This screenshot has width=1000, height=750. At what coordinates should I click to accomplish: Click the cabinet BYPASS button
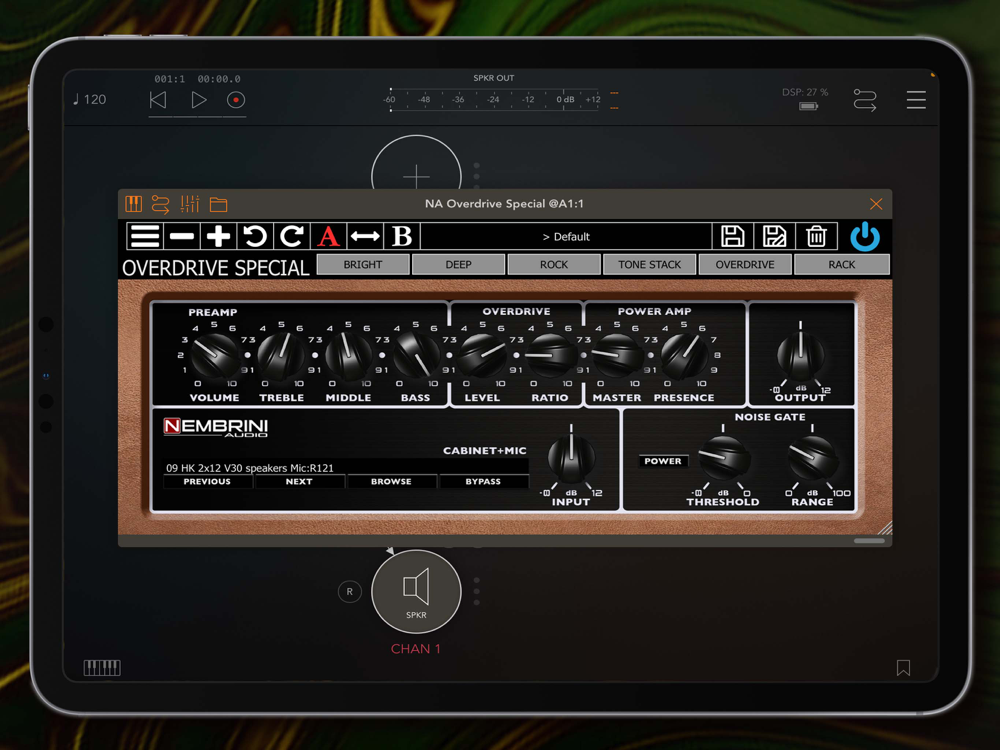(483, 482)
